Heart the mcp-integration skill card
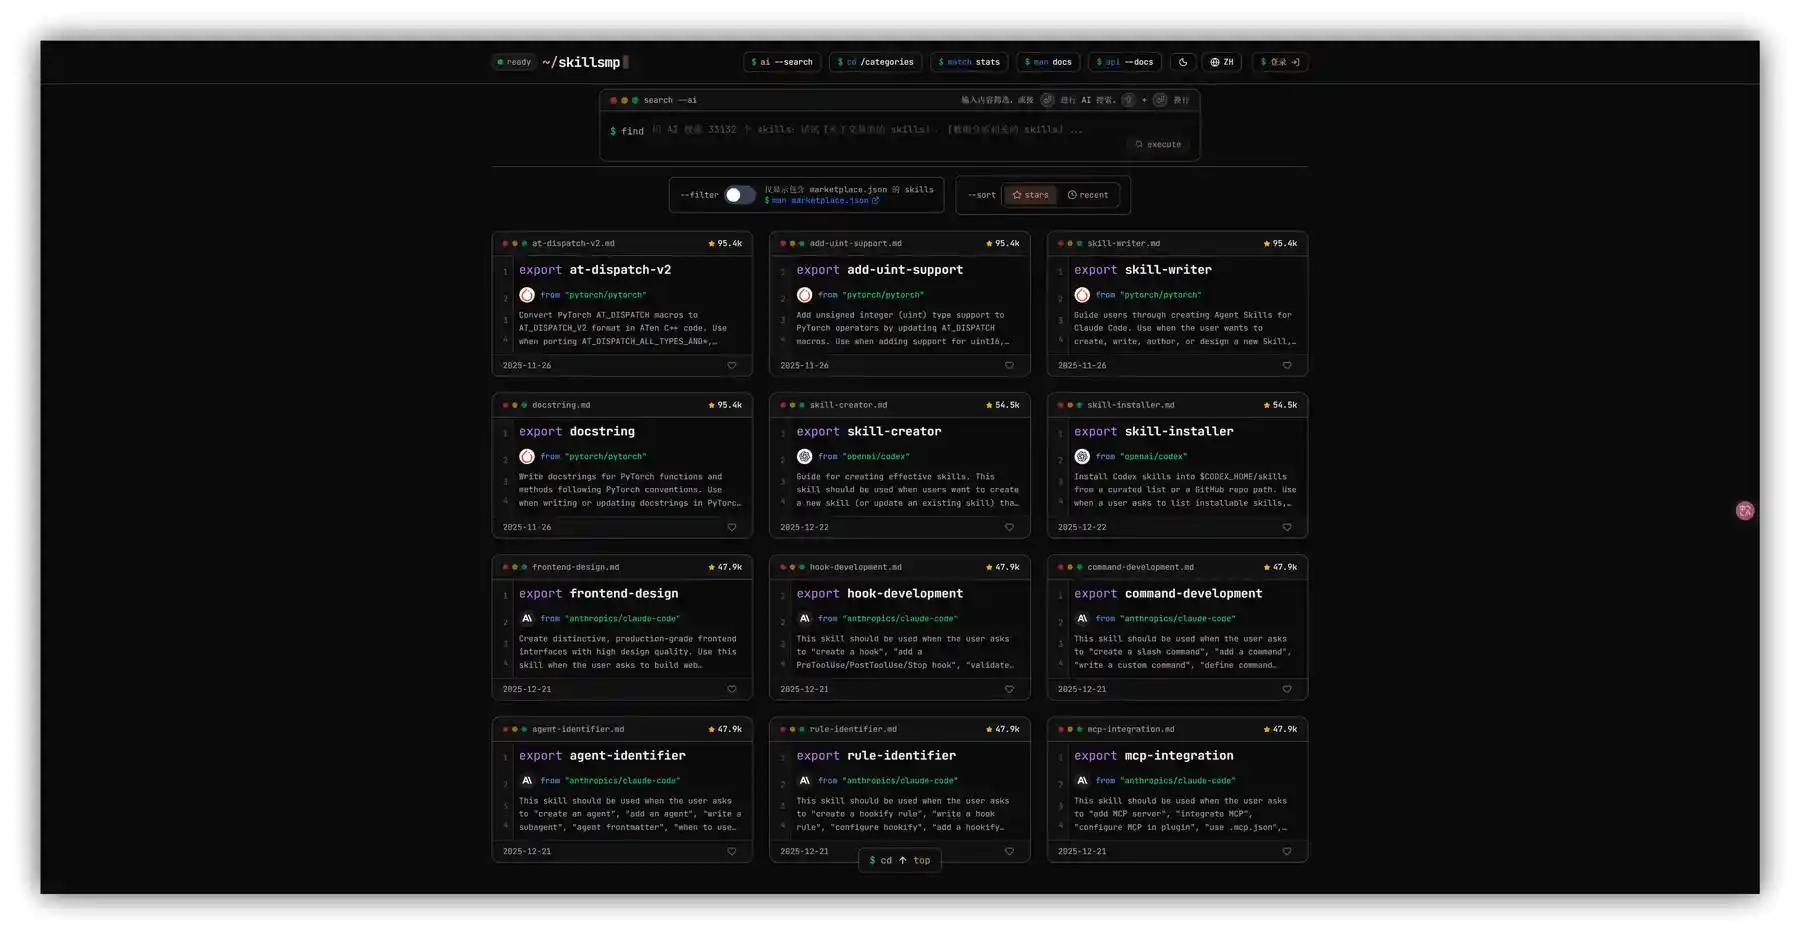The image size is (1800, 934). point(1287,852)
